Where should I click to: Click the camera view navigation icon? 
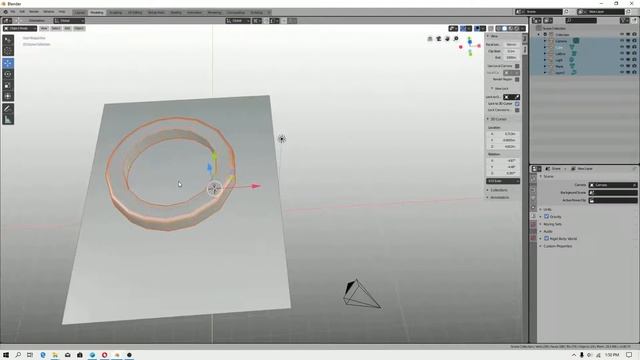tap(439, 39)
